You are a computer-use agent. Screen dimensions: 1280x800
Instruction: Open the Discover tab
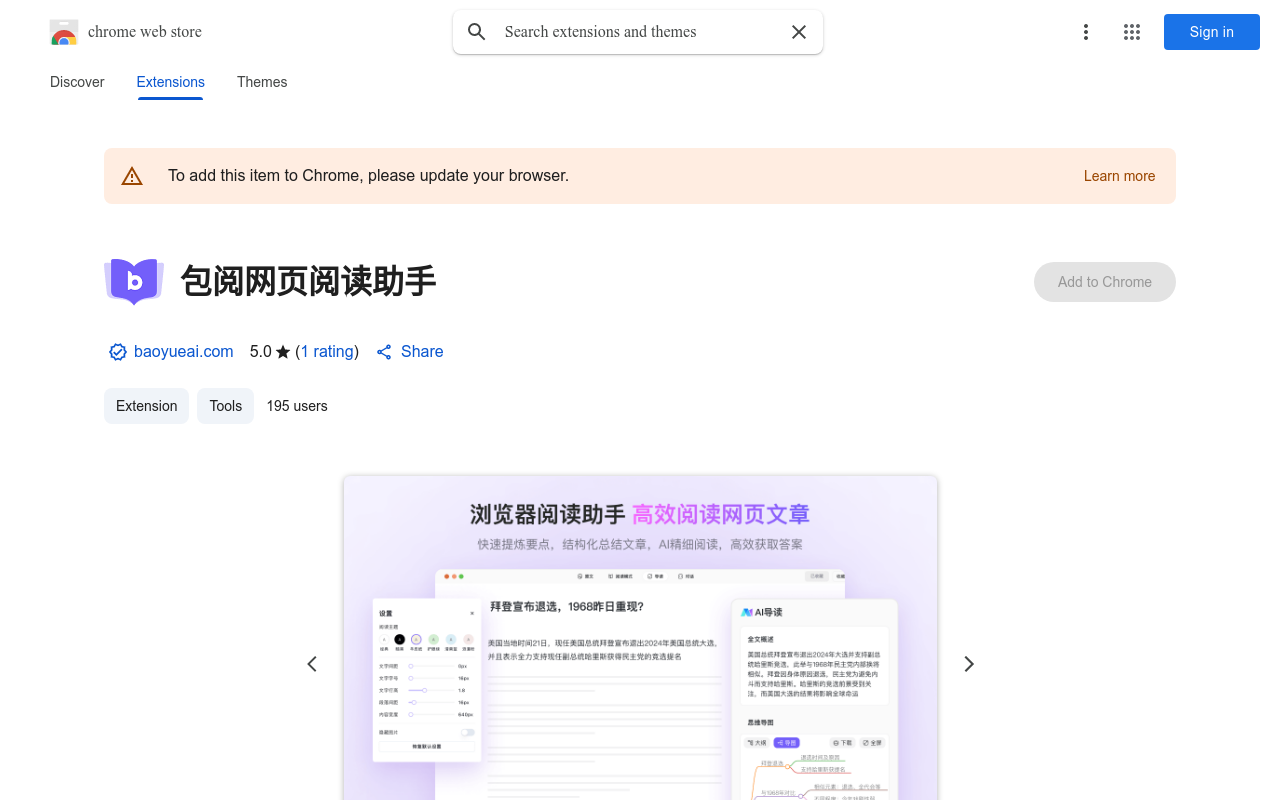click(x=77, y=82)
